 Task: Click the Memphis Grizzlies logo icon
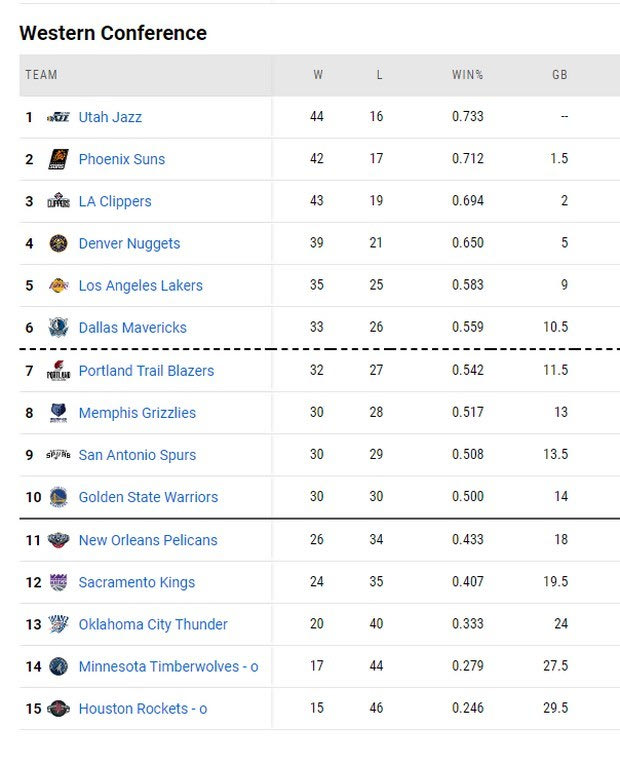(x=58, y=413)
